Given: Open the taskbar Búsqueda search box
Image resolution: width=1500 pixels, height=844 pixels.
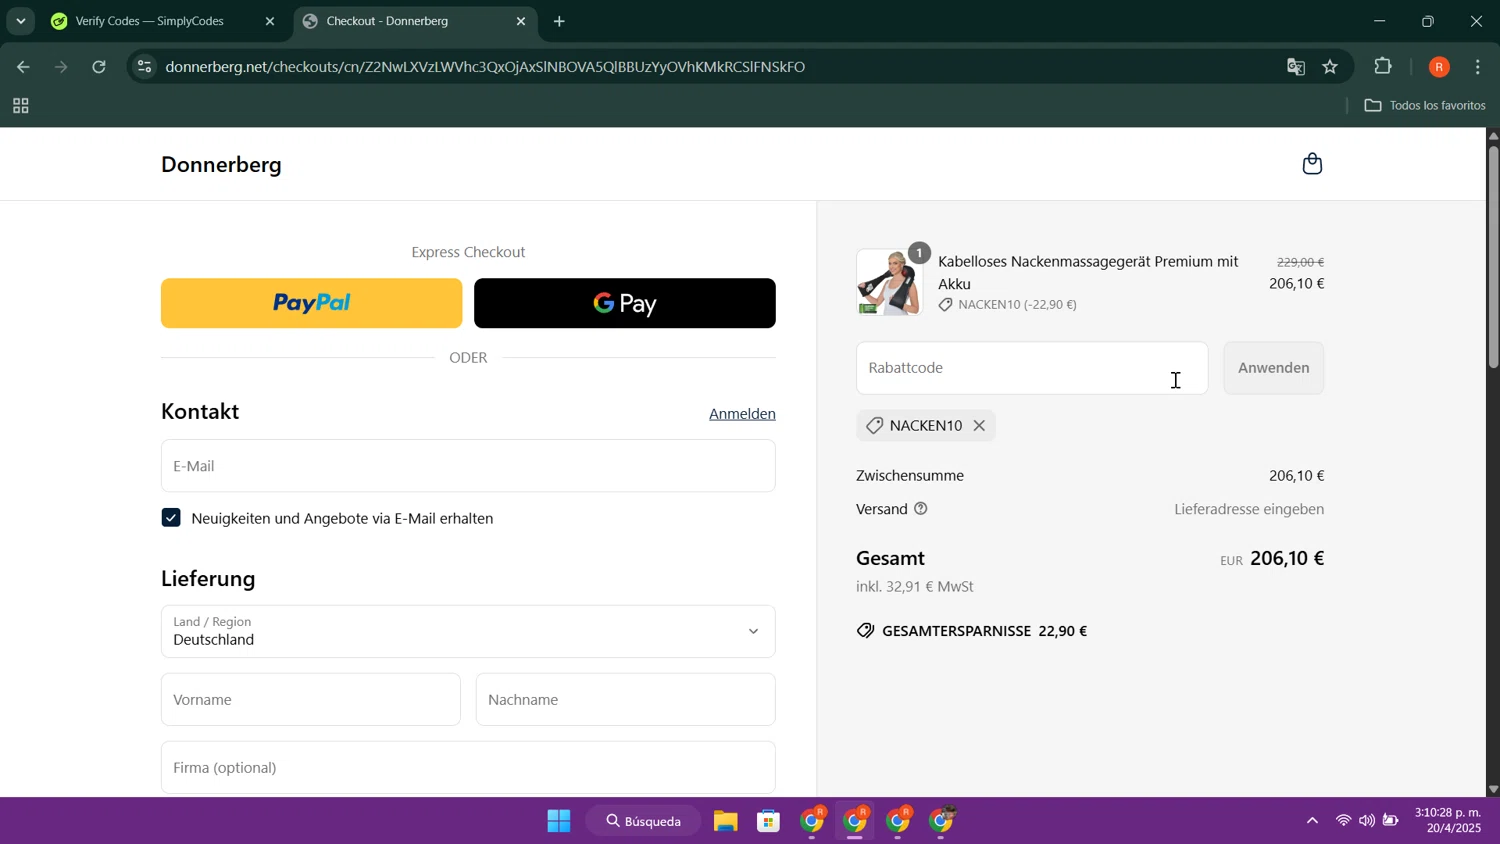Looking at the screenshot, I should [x=643, y=821].
